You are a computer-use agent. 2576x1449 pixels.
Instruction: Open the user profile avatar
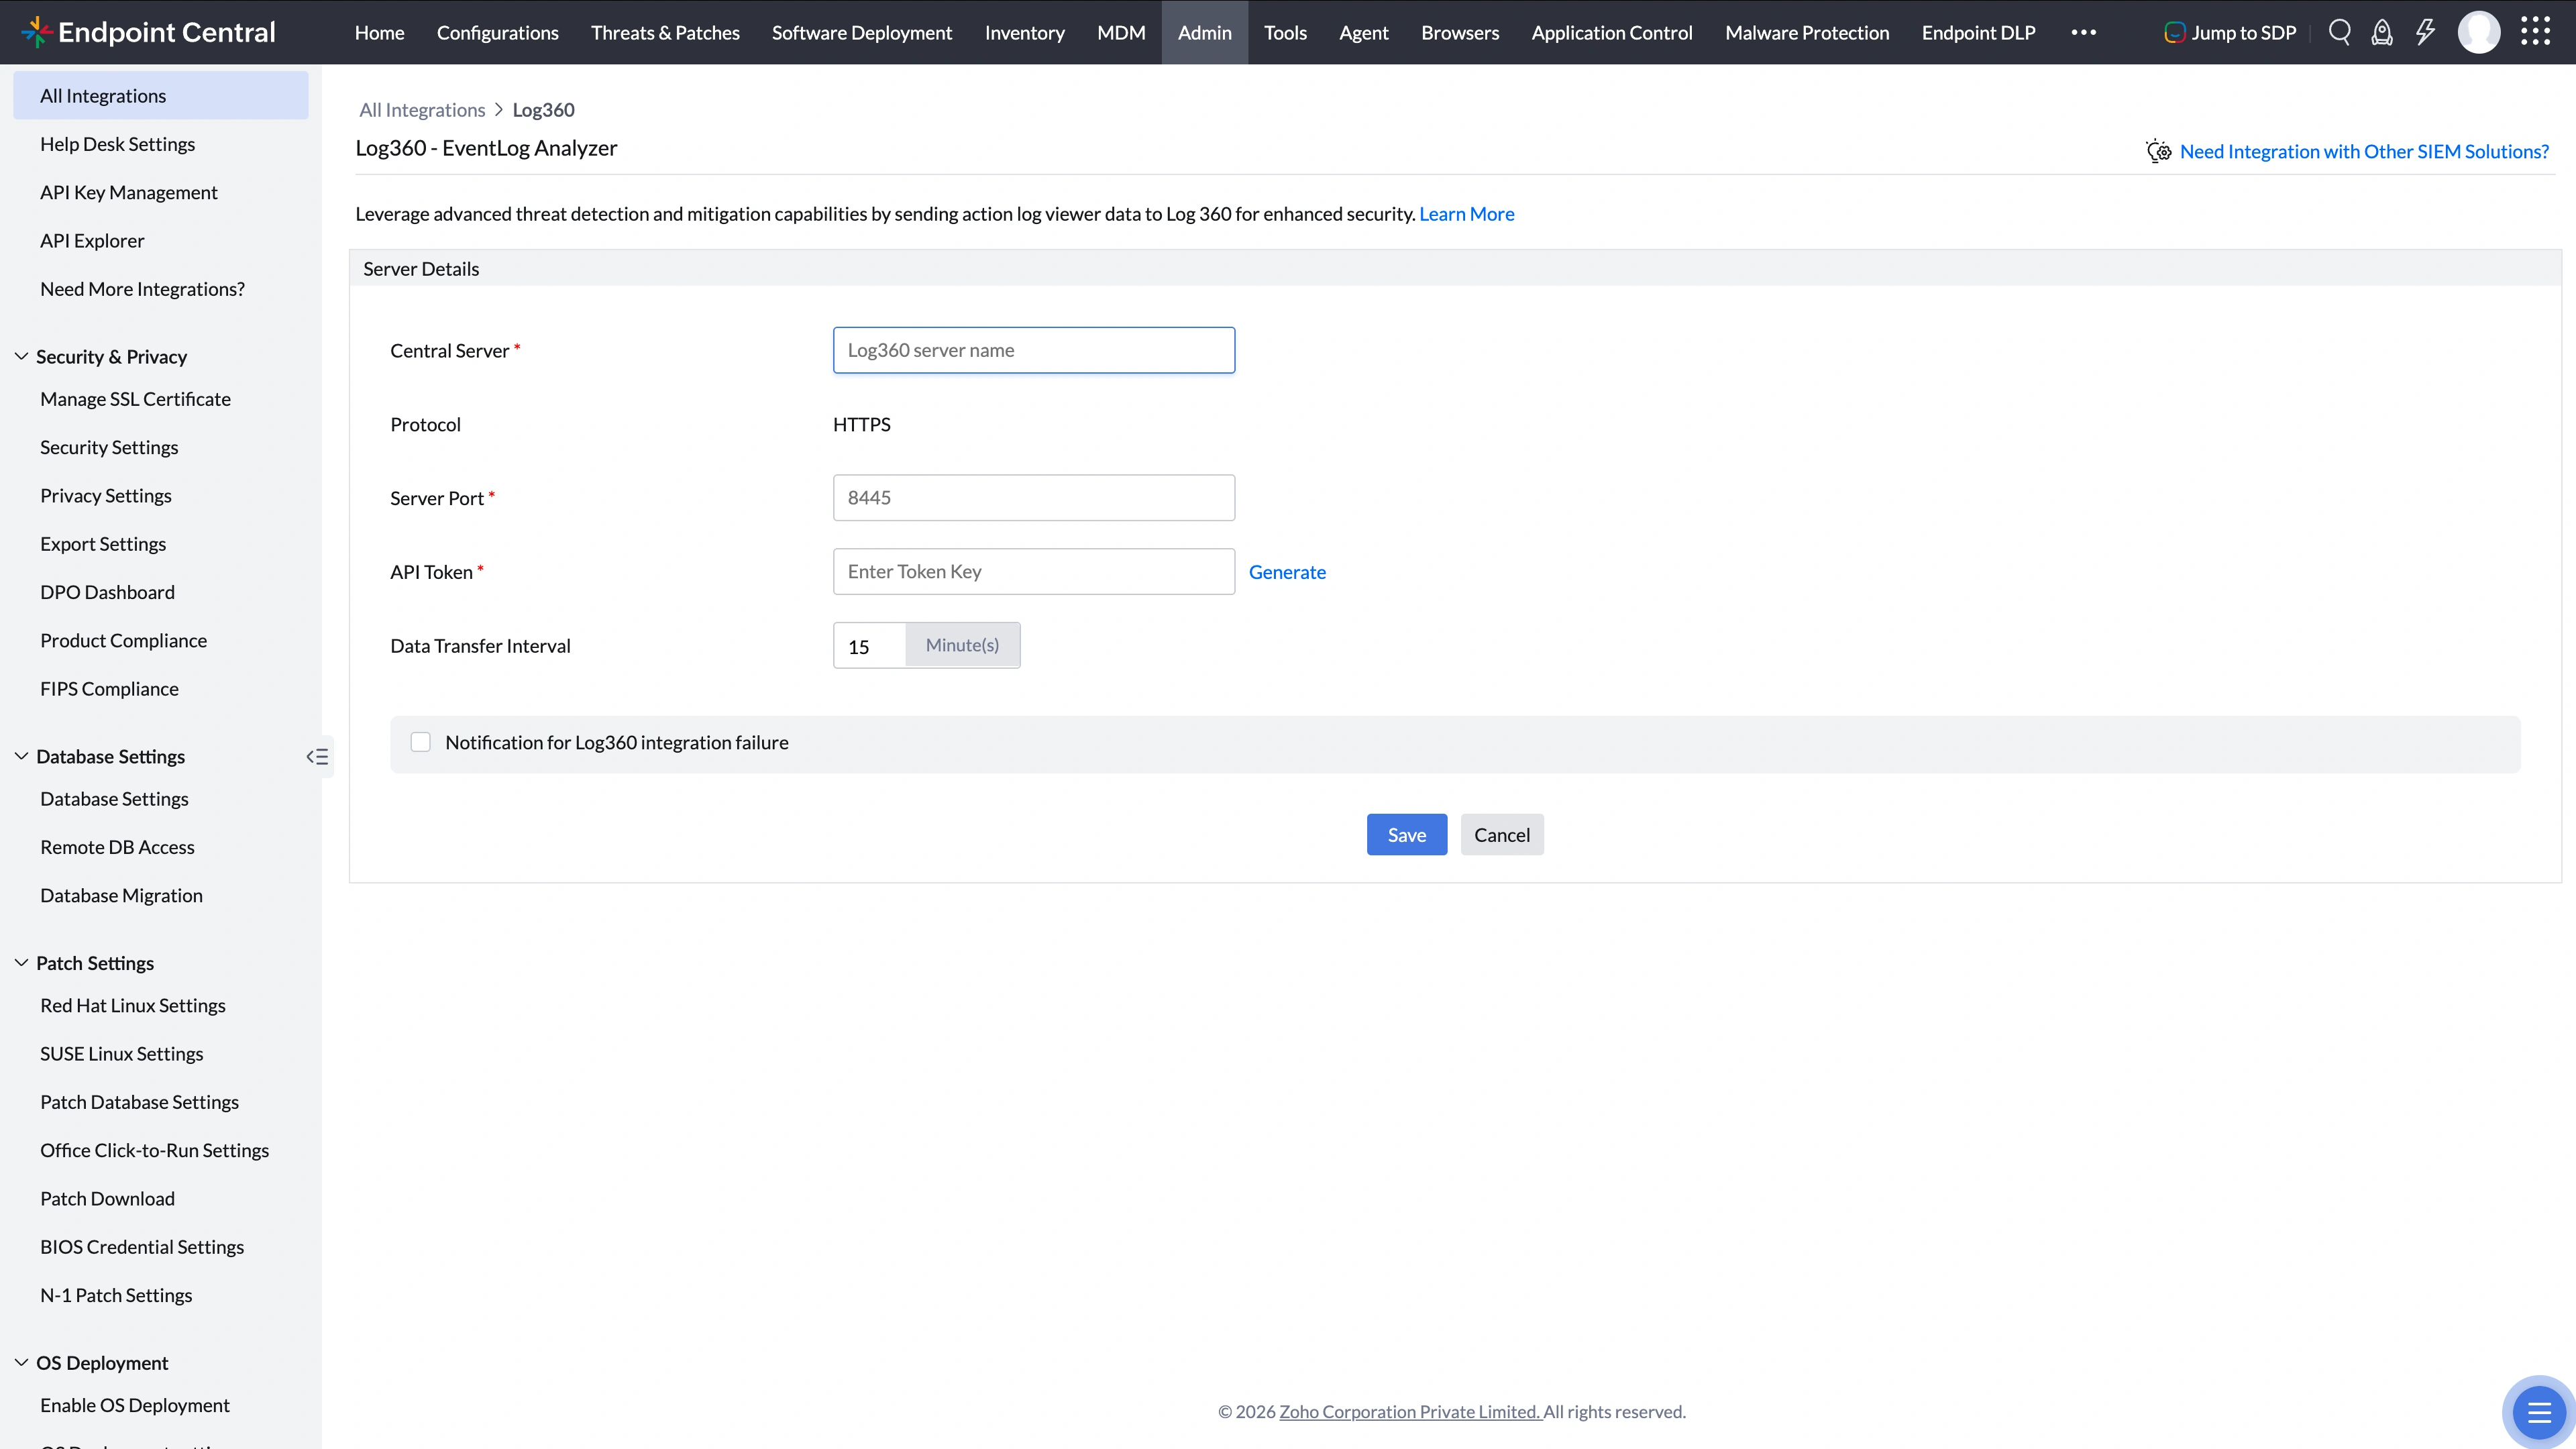(x=2478, y=32)
